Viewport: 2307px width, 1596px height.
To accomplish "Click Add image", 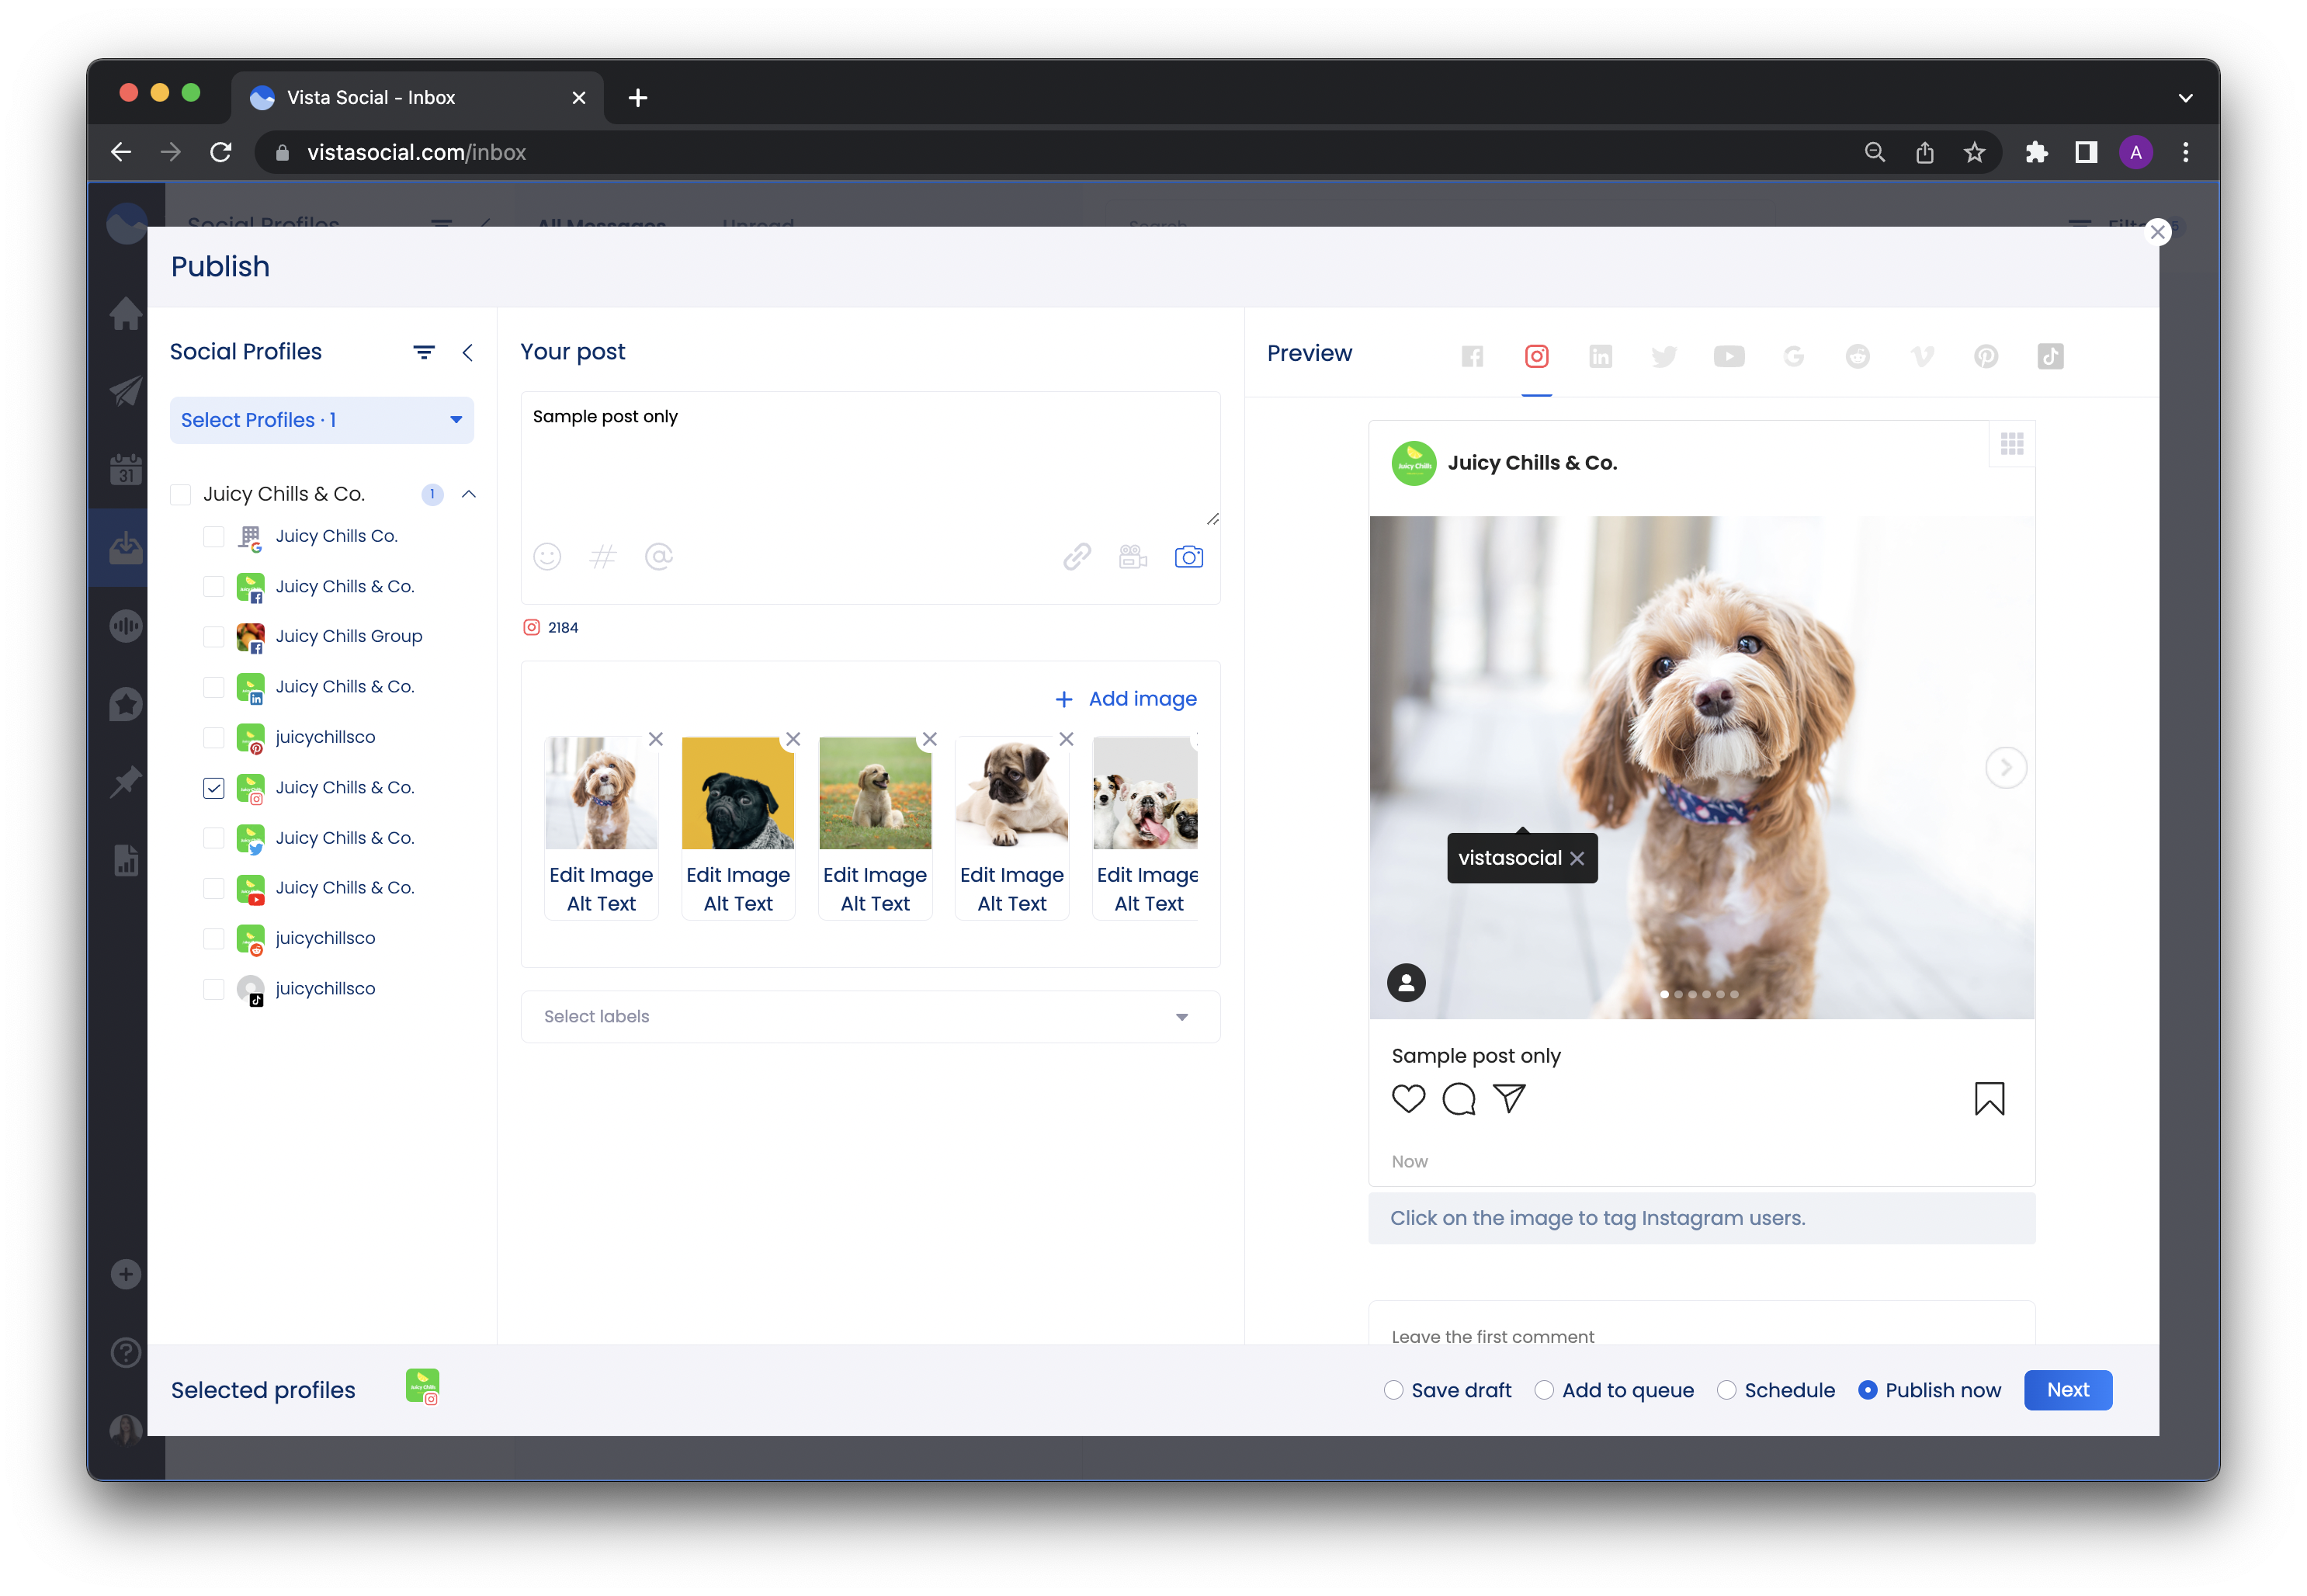I will [1126, 699].
